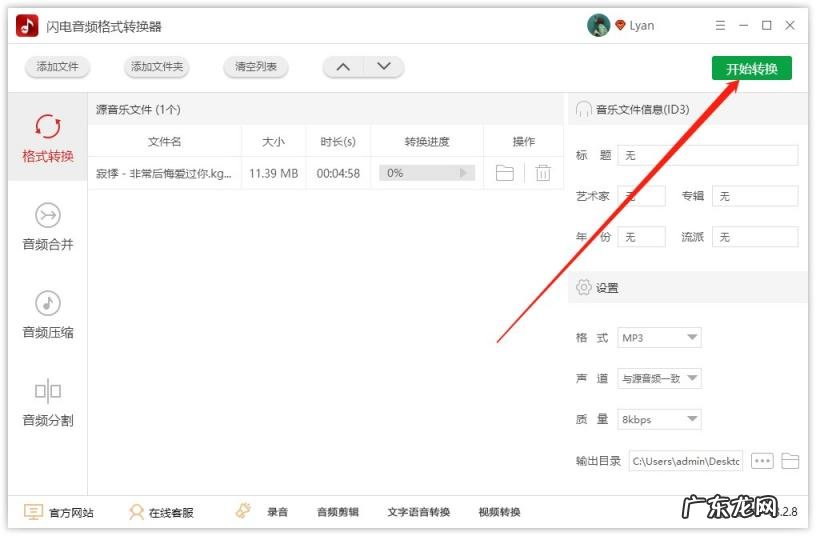Click the 艺术家 input field
The image size is (816, 536).
point(641,196)
